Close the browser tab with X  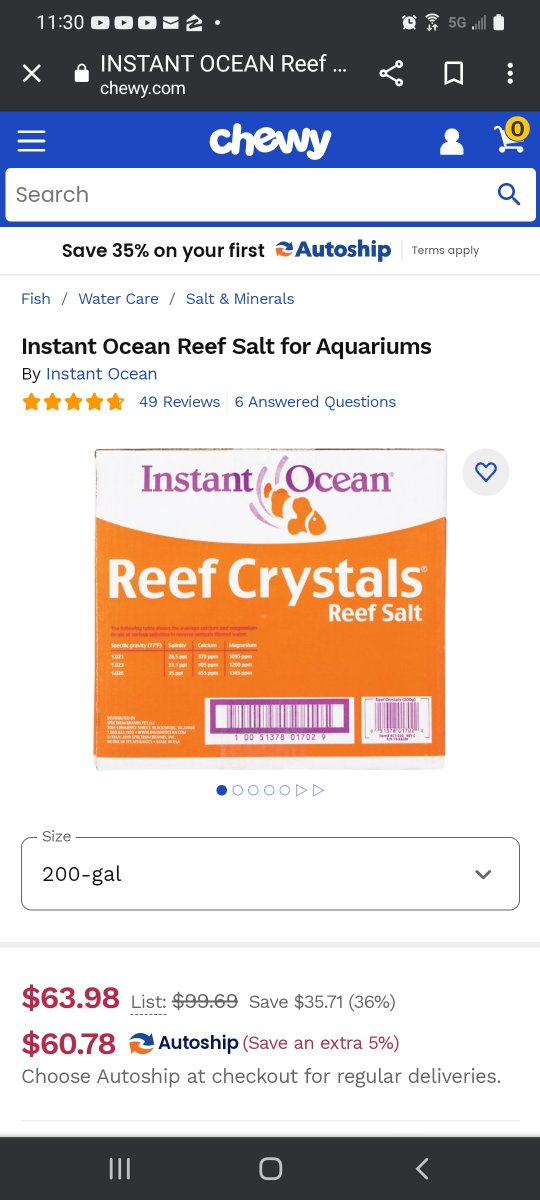coord(32,73)
